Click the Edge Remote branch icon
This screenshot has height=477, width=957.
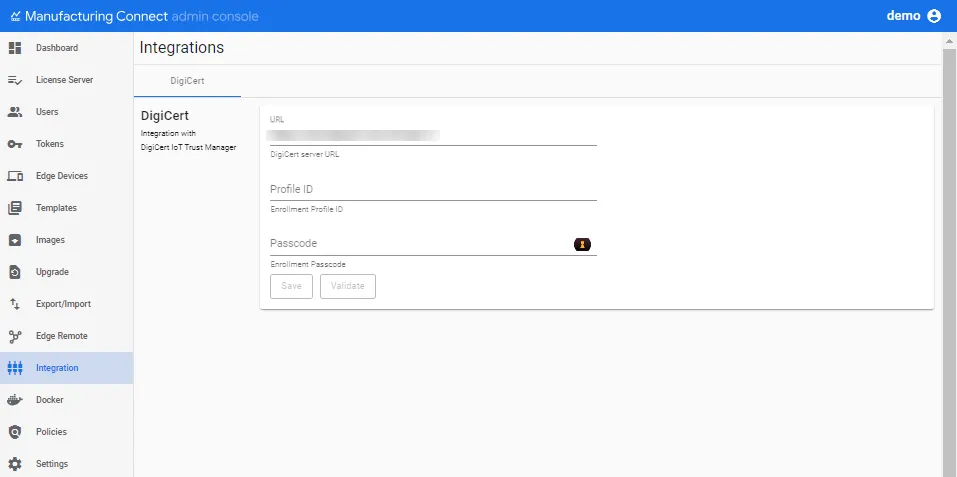click(x=15, y=336)
